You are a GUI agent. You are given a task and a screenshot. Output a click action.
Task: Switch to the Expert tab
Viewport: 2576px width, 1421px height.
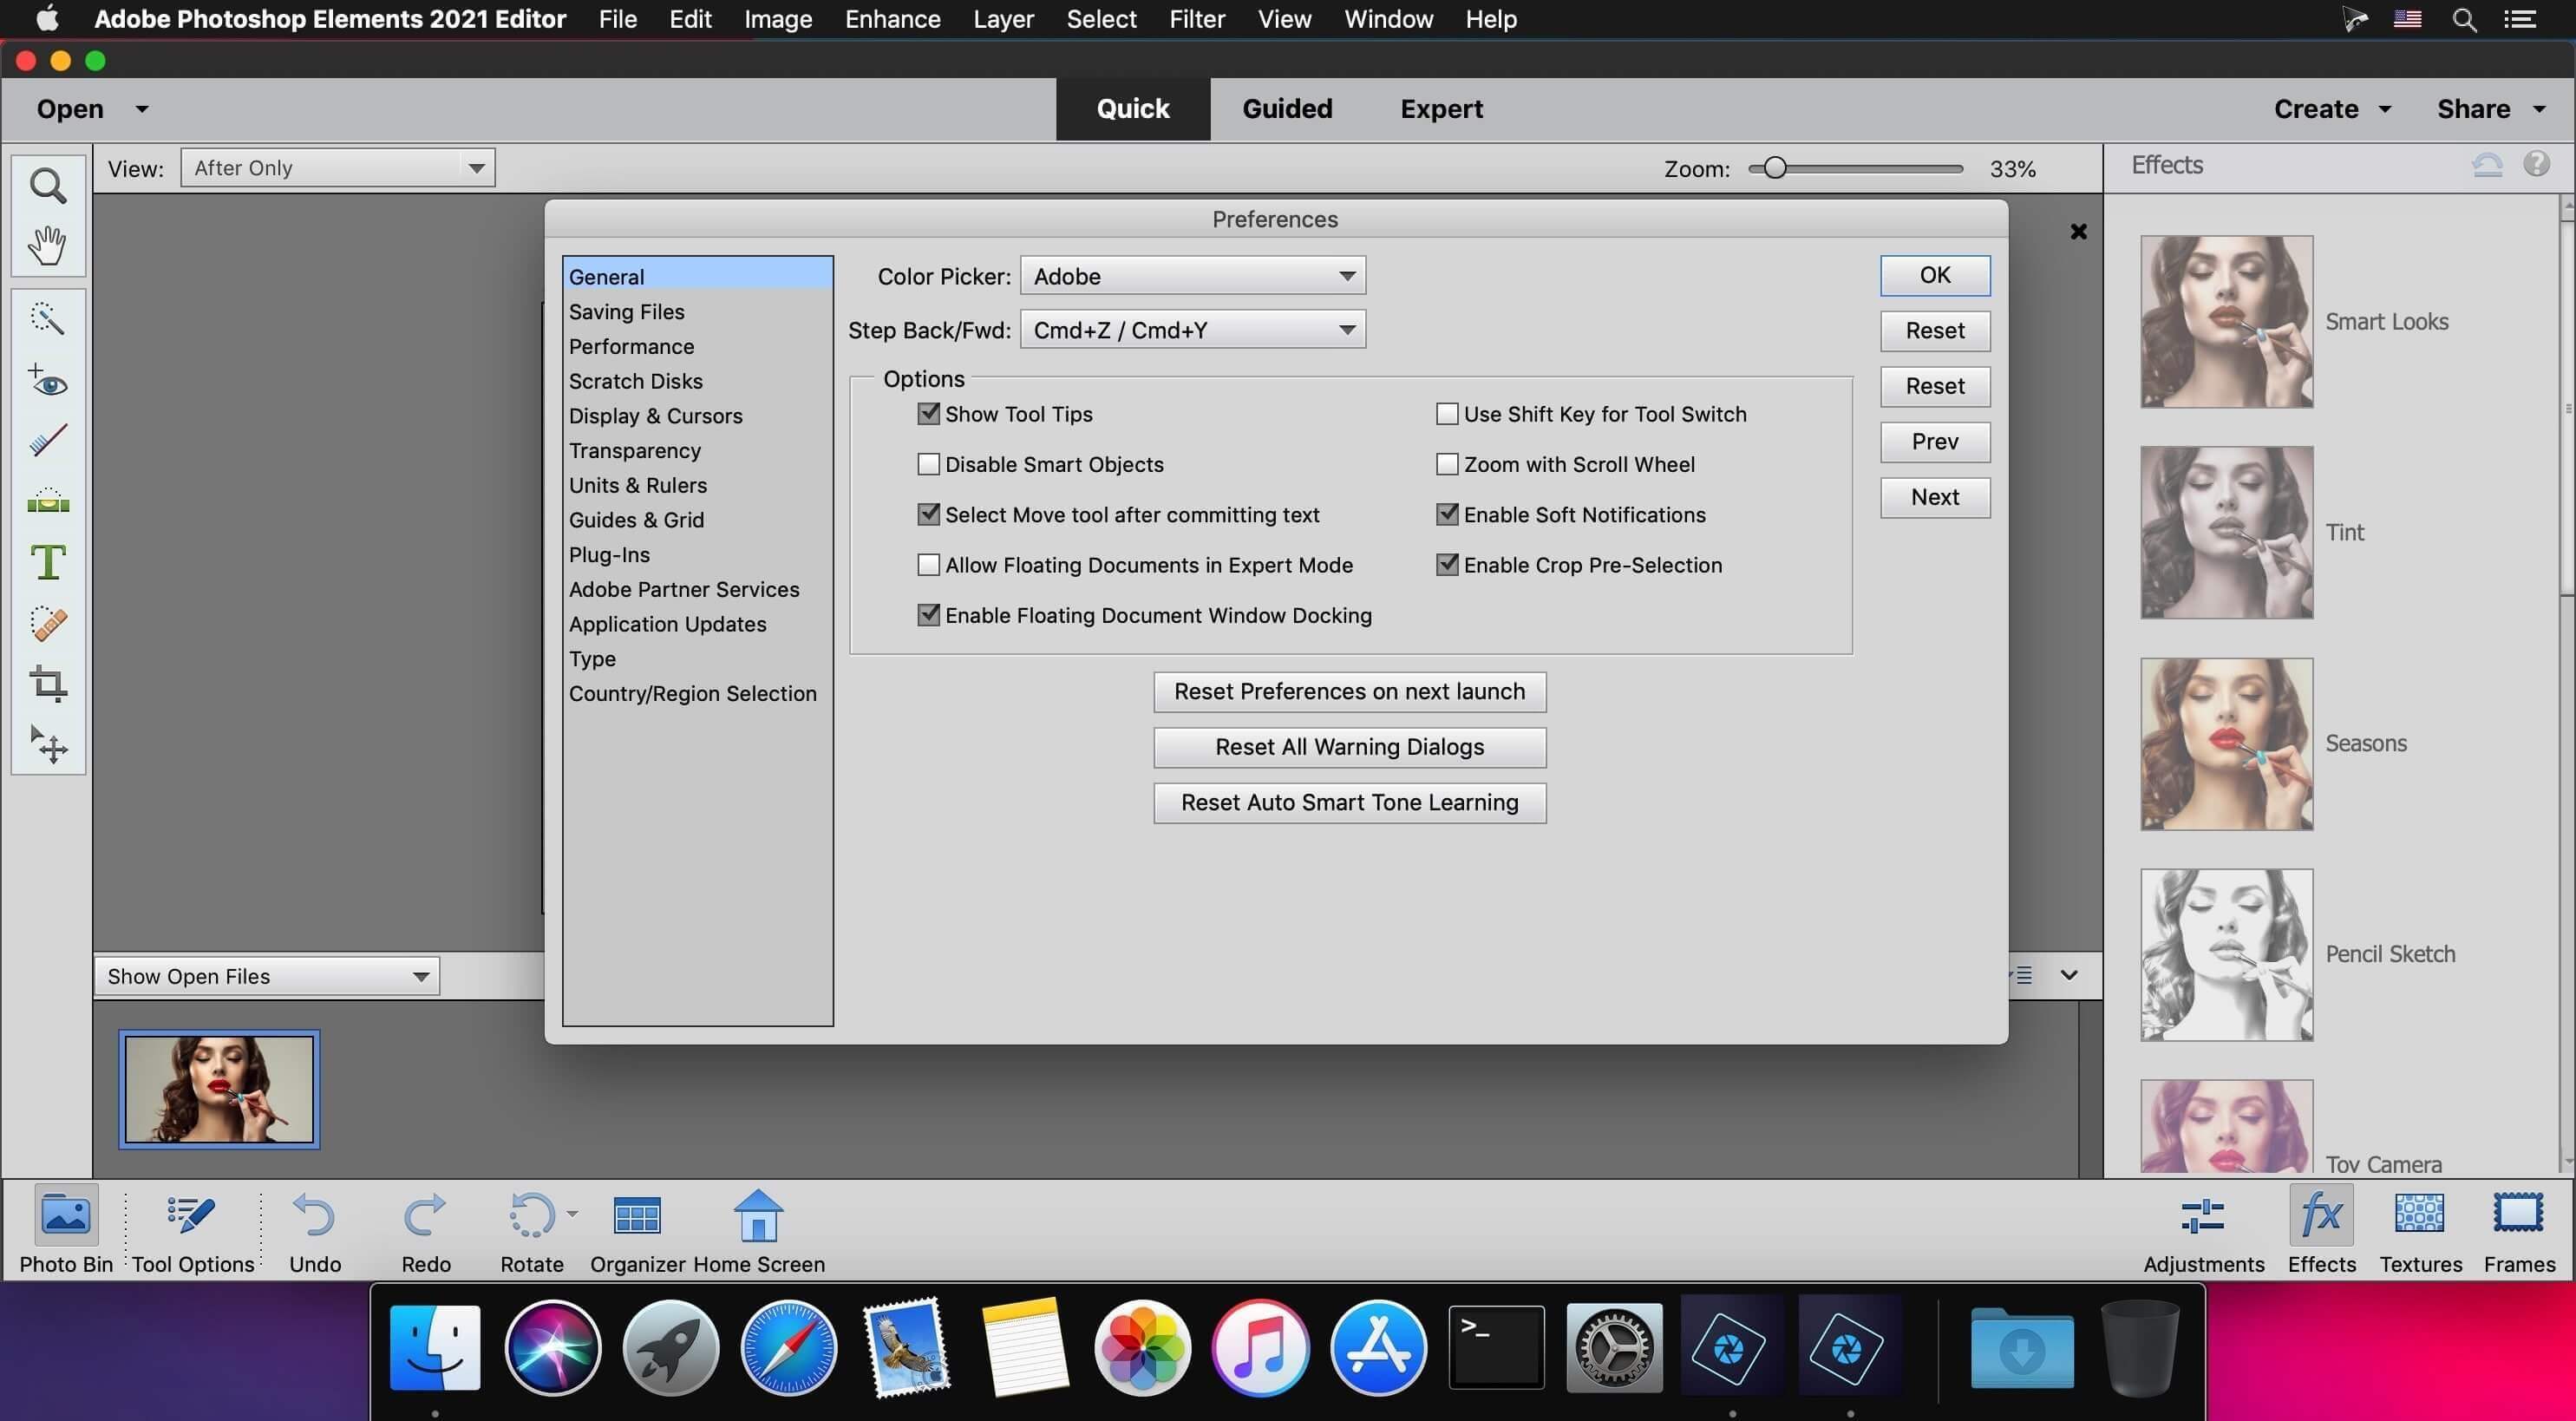[x=1441, y=108]
